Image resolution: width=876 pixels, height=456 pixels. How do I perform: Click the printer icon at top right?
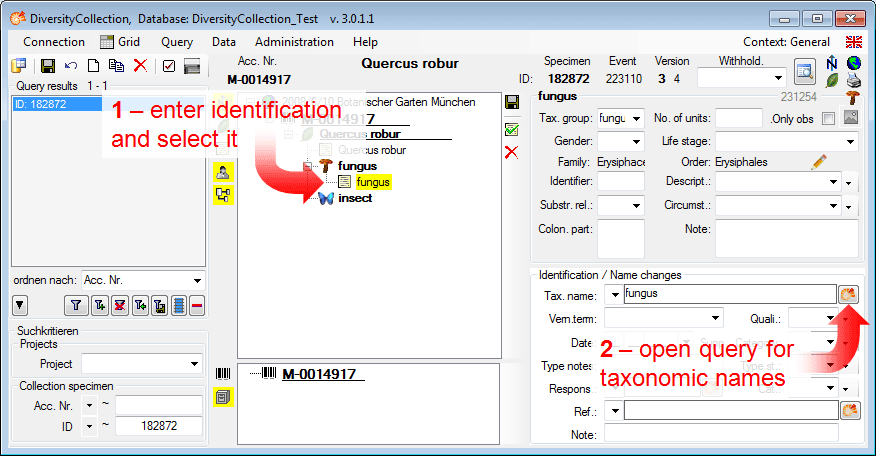(852, 79)
